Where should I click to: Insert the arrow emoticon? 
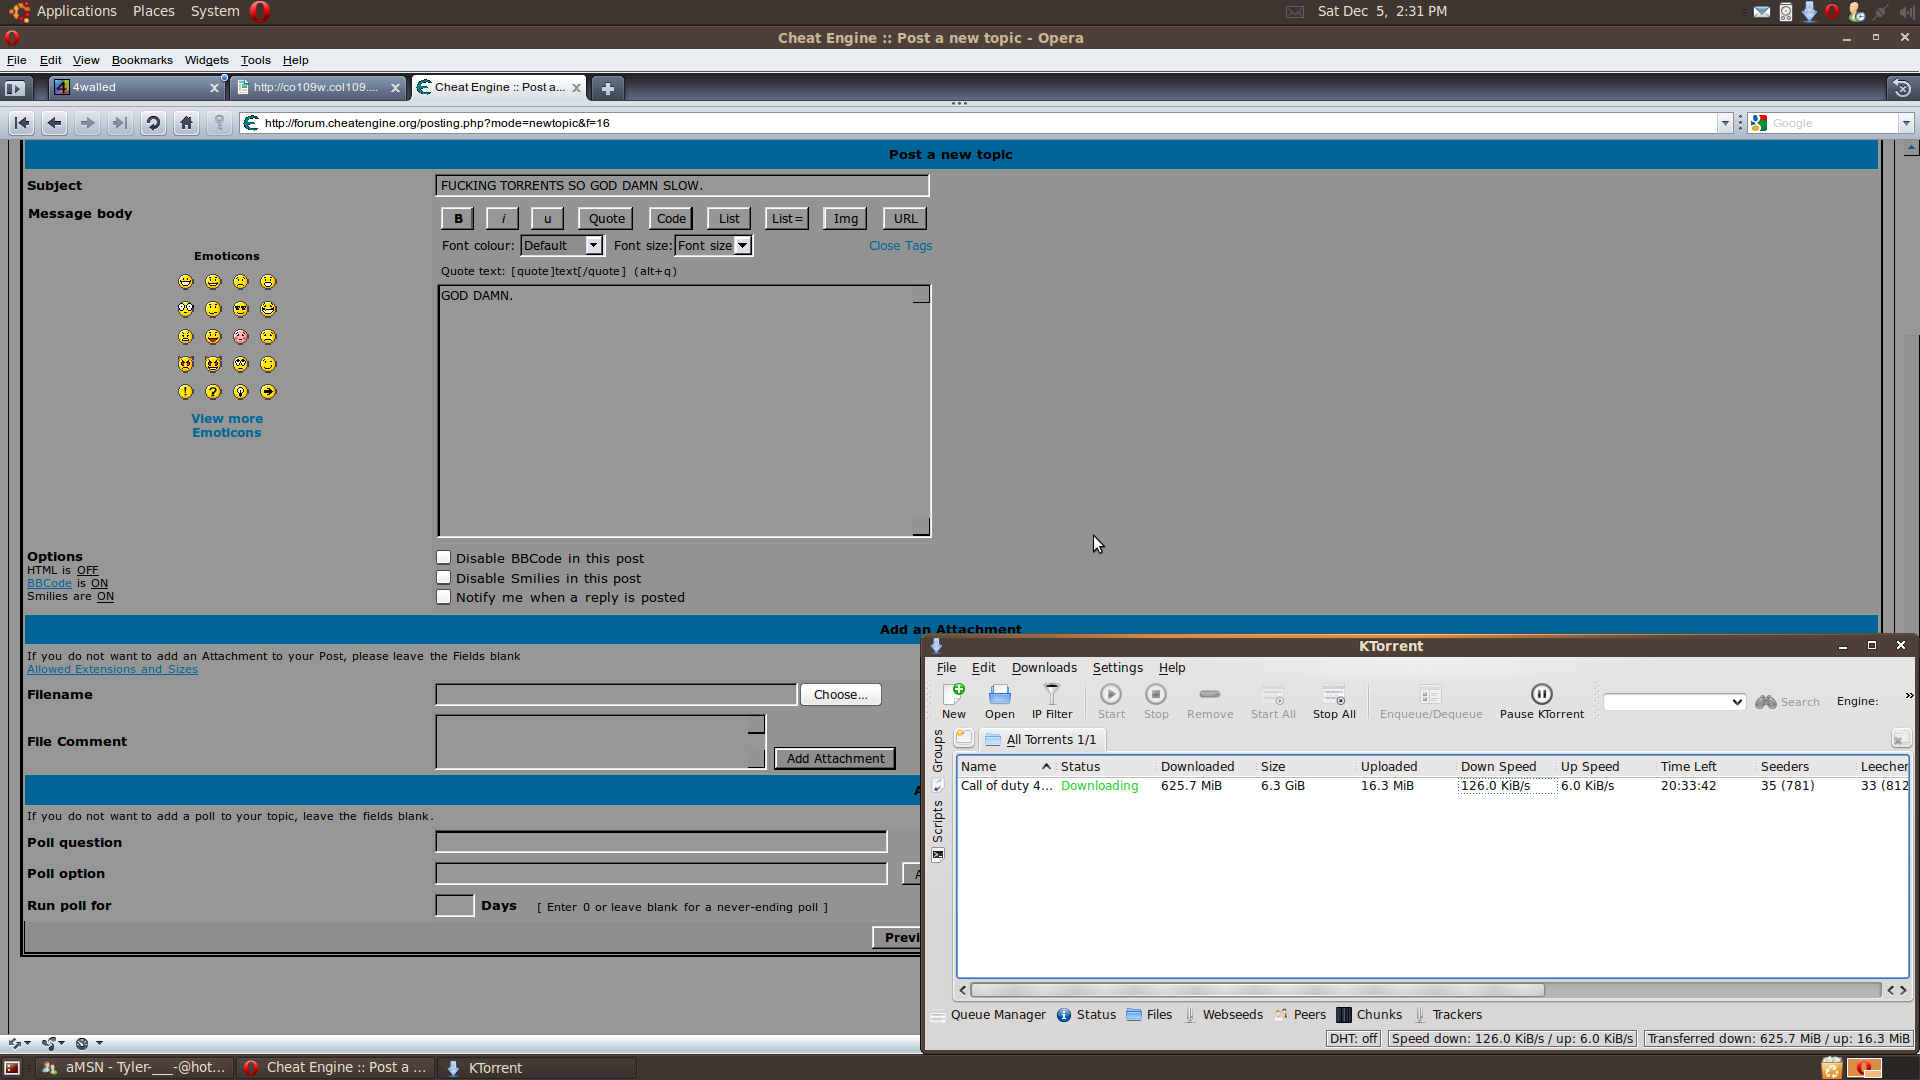(x=268, y=392)
